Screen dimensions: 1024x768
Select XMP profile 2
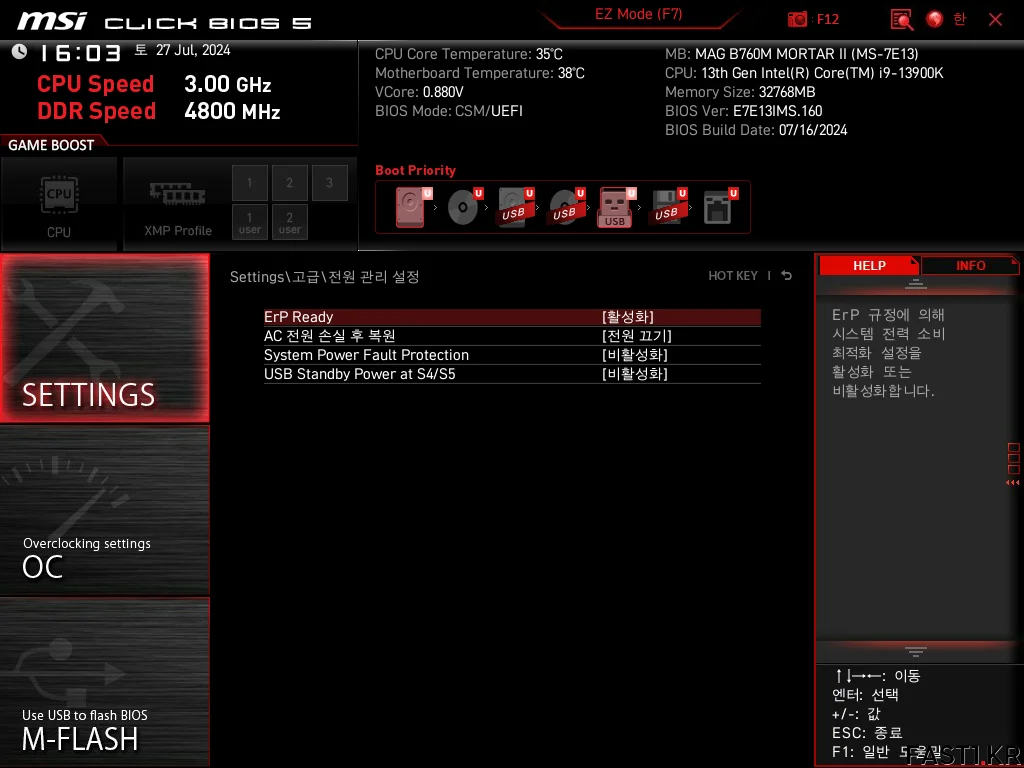click(x=289, y=183)
